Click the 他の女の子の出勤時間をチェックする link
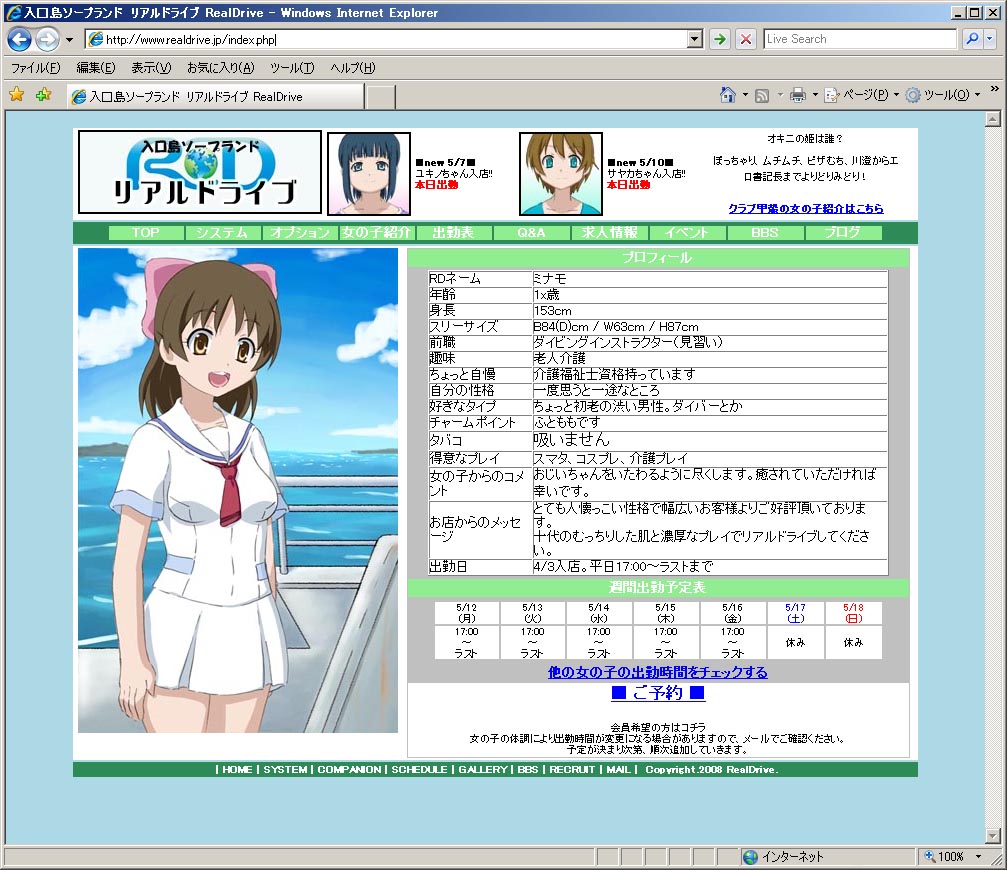 click(658, 672)
